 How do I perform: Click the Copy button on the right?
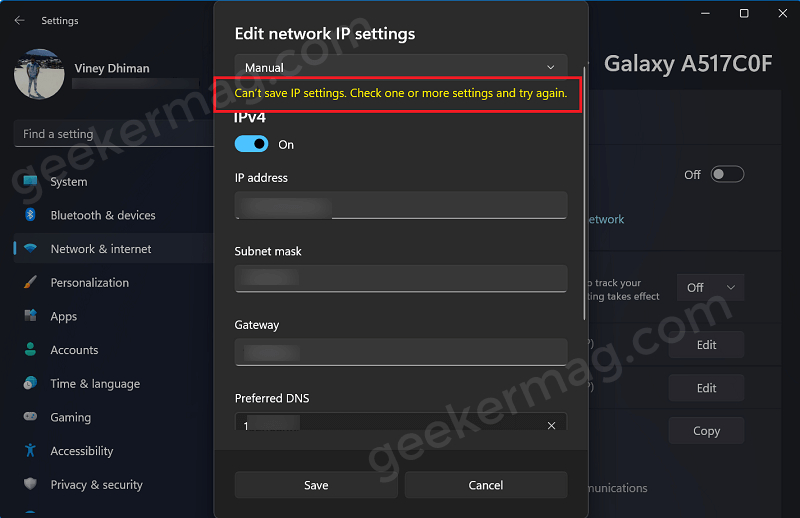click(706, 431)
